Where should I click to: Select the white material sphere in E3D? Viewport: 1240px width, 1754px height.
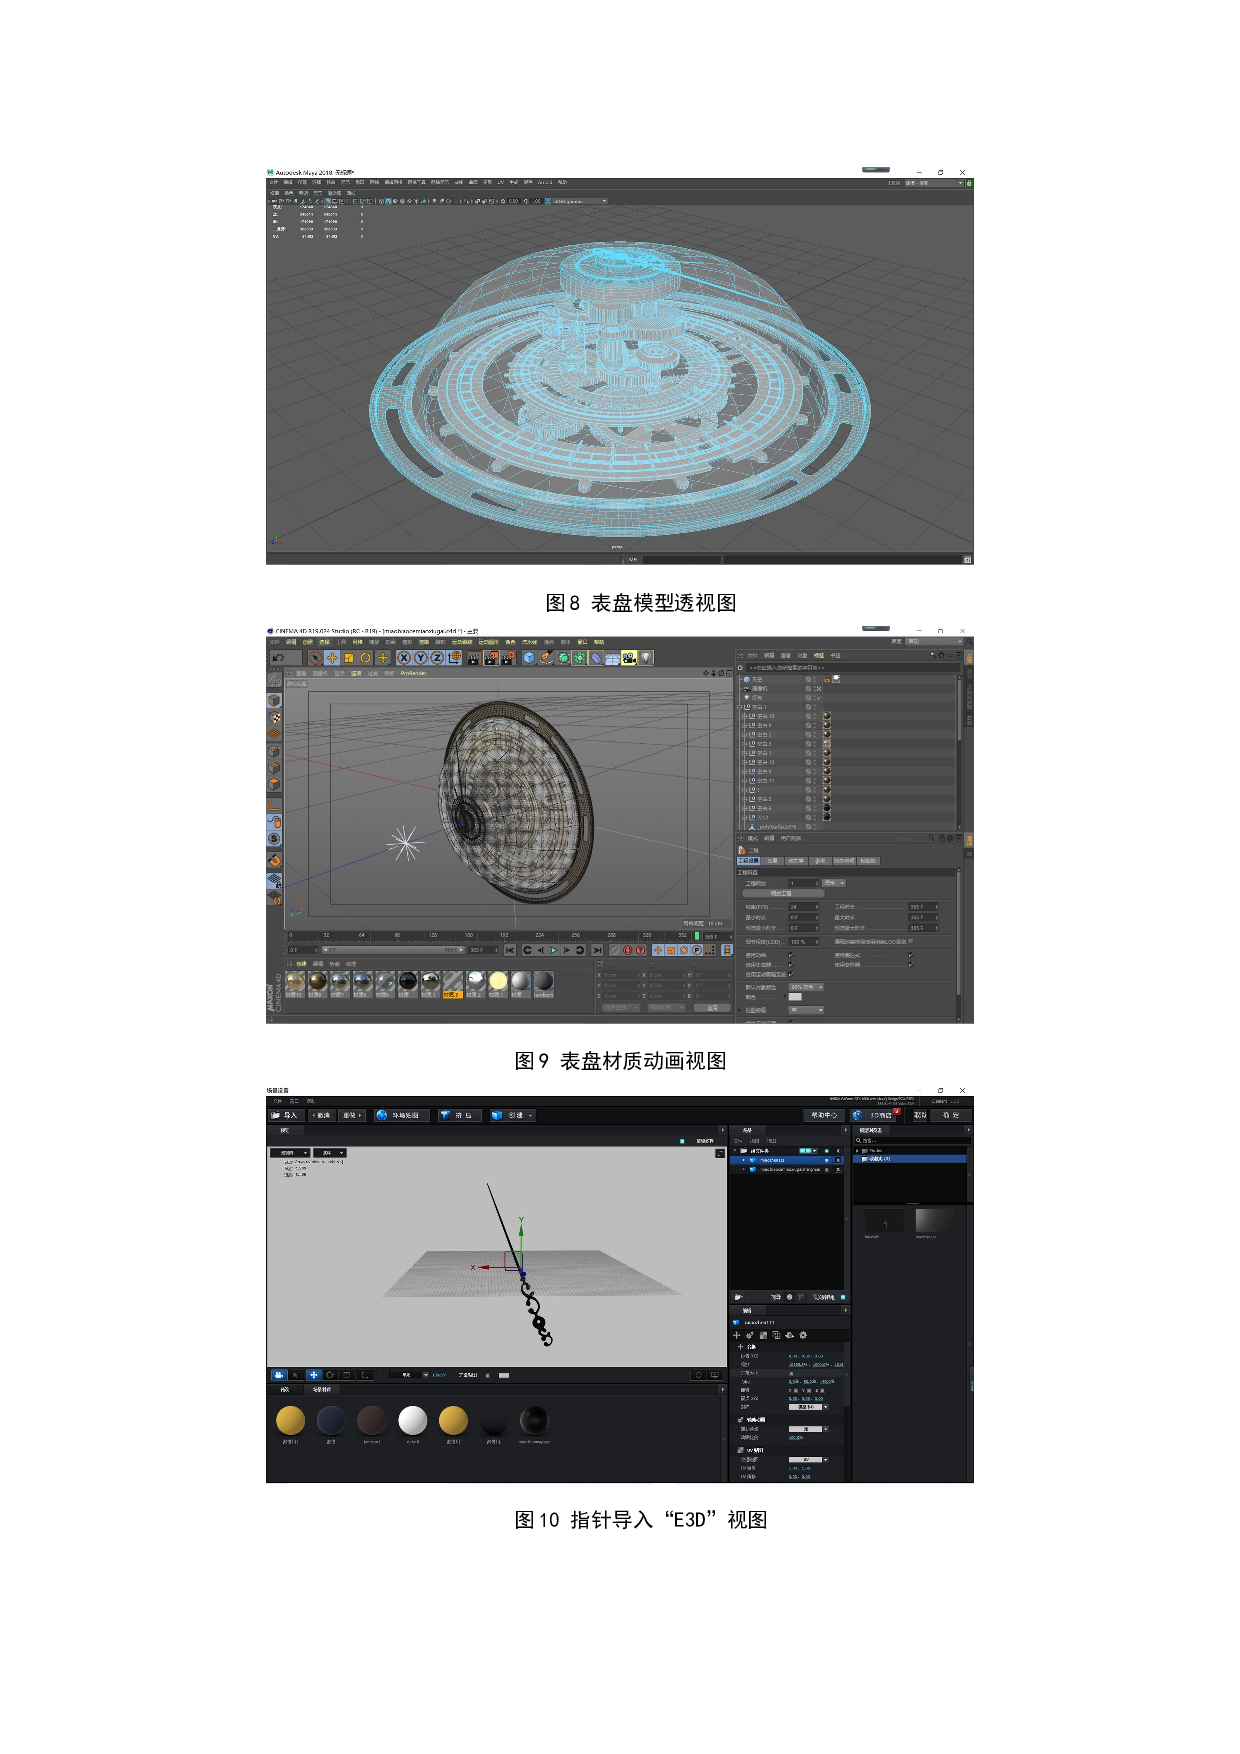412,1420
